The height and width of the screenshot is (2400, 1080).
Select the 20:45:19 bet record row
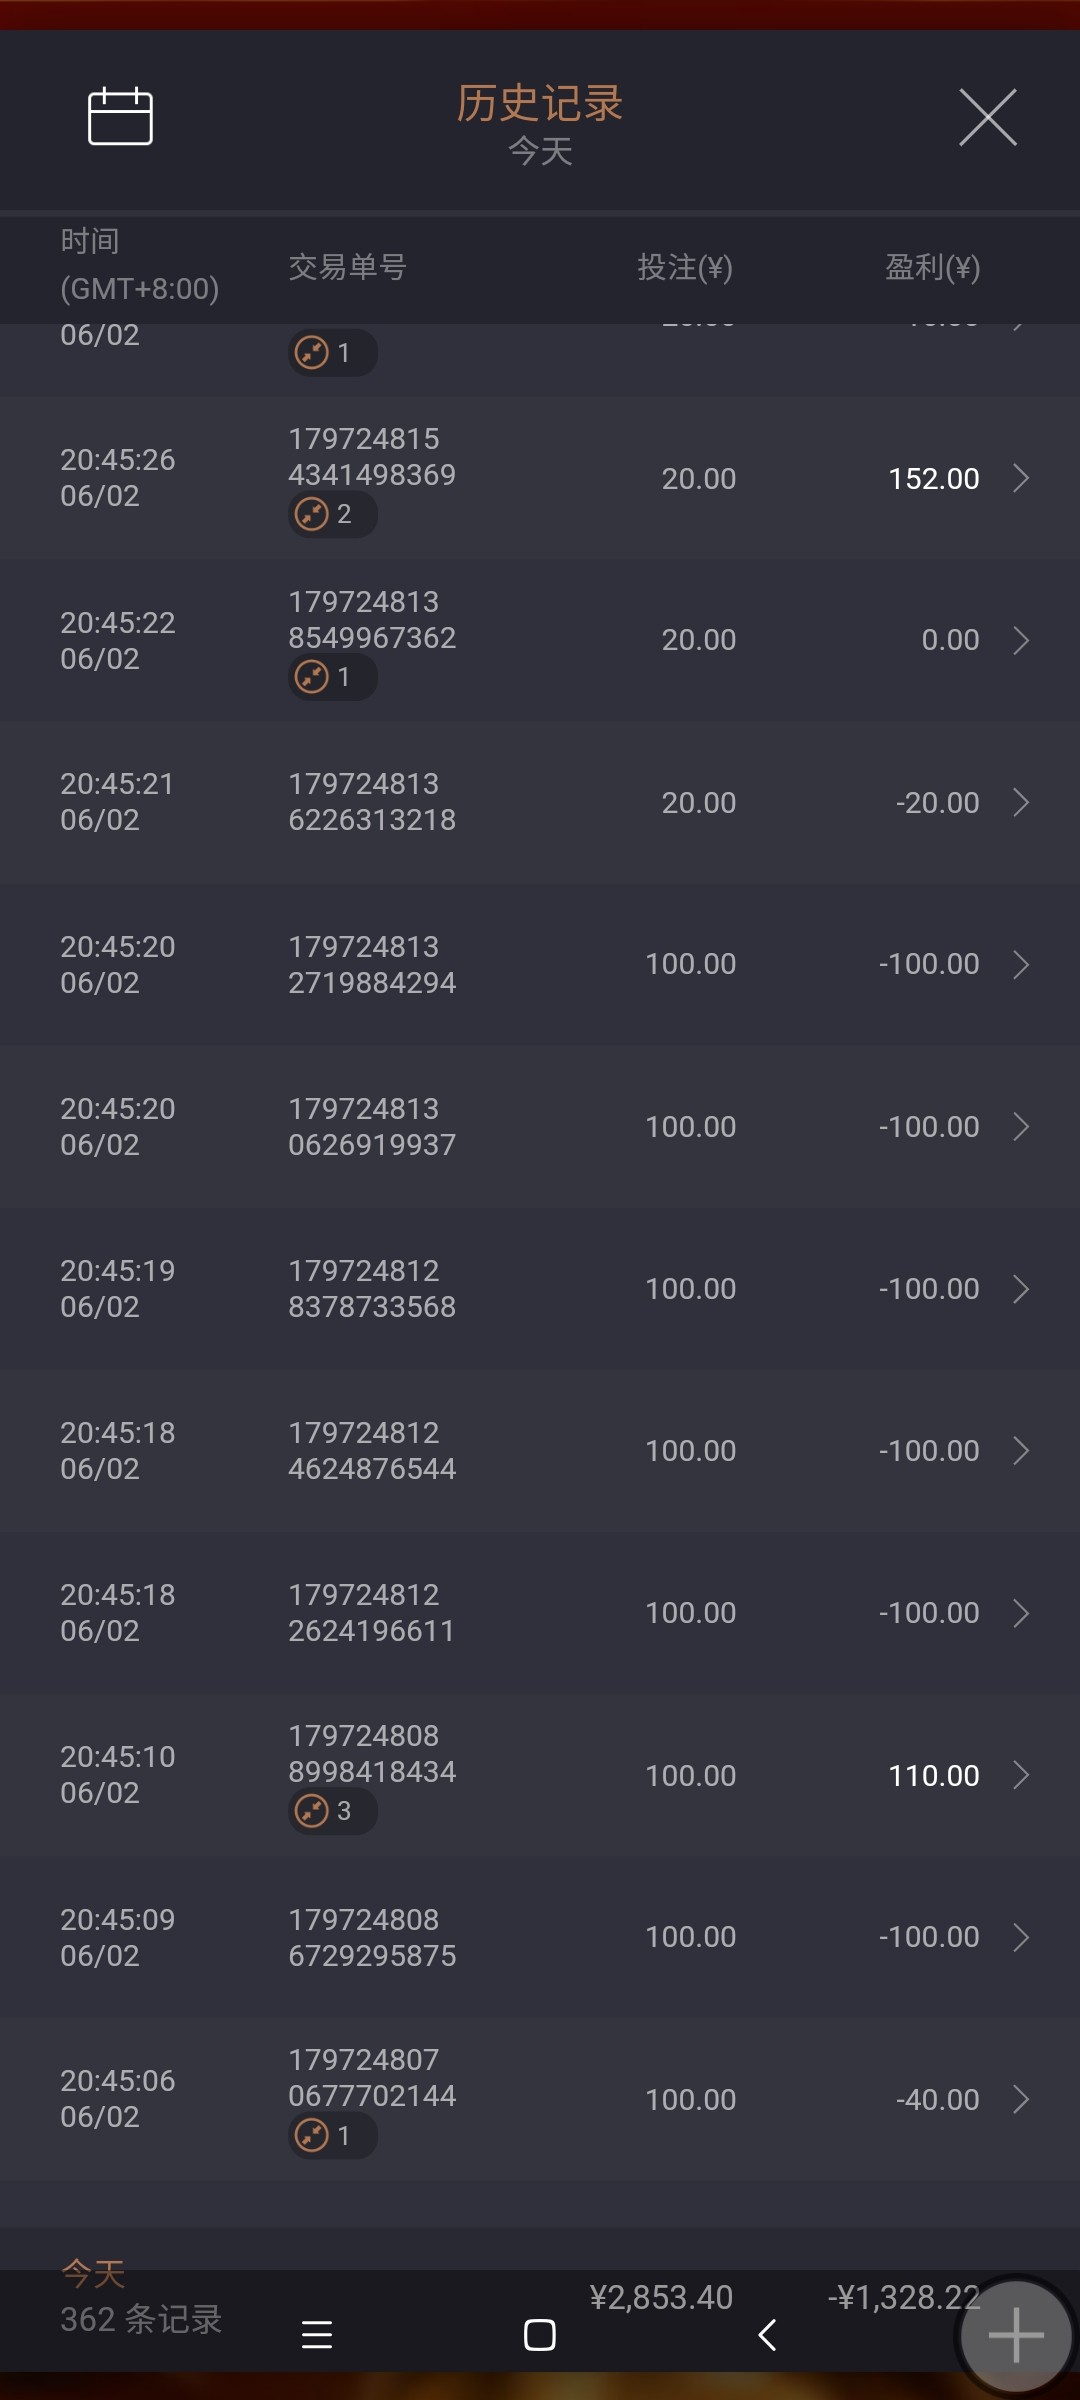pos(540,1289)
